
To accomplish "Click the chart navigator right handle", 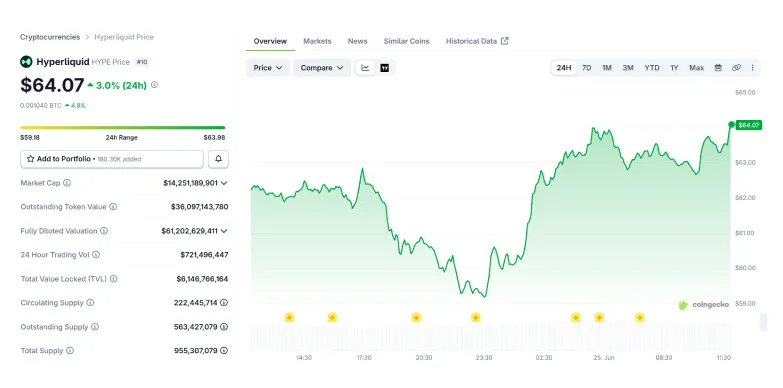I will [x=763, y=322].
